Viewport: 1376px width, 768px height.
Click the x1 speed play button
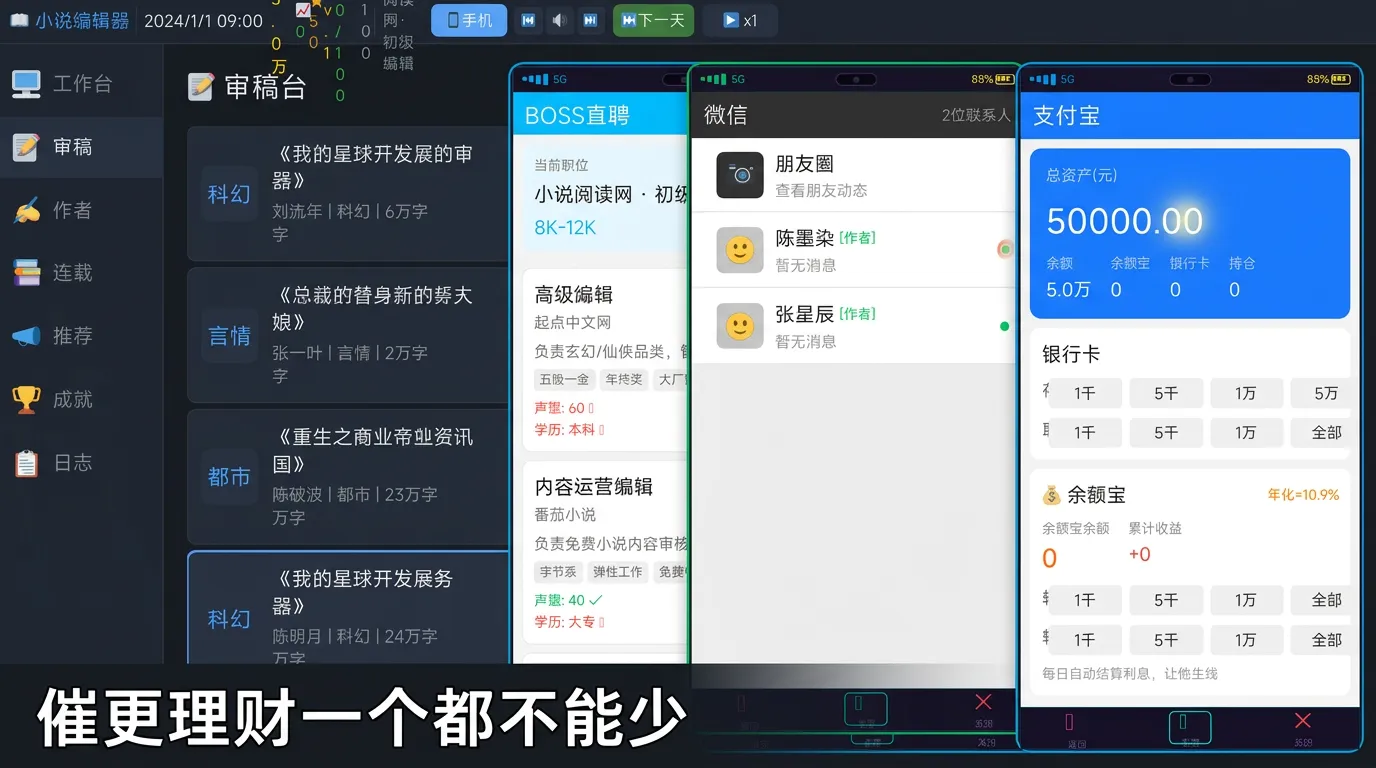click(740, 20)
